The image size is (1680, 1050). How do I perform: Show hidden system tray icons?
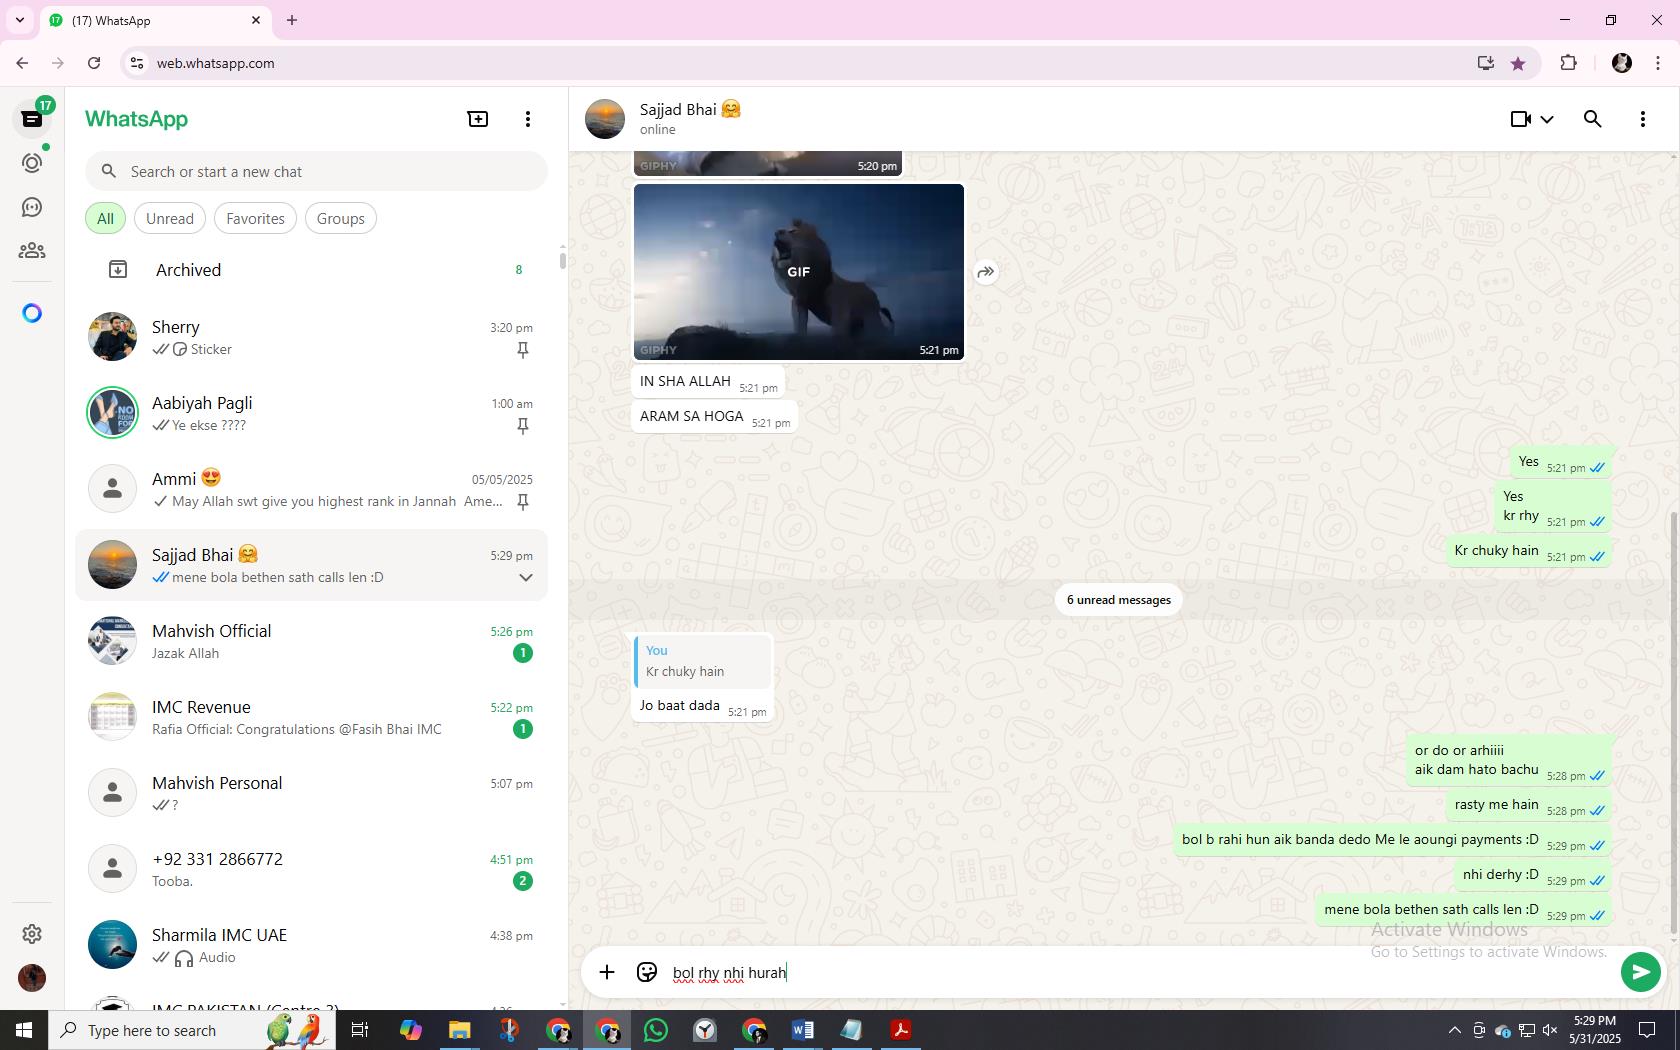(1454, 1030)
